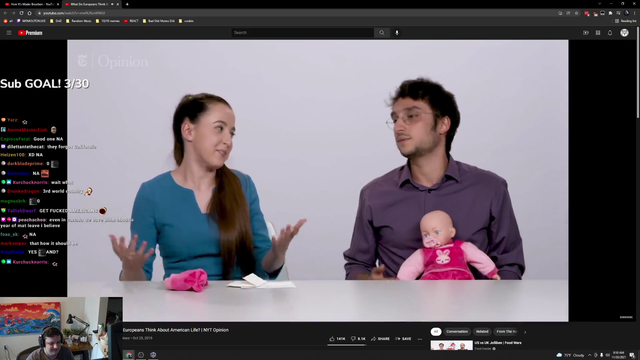This screenshot has height=360, width=640.
Task: Expand chip row with right chevron
Action: pyautogui.click(x=525, y=332)
